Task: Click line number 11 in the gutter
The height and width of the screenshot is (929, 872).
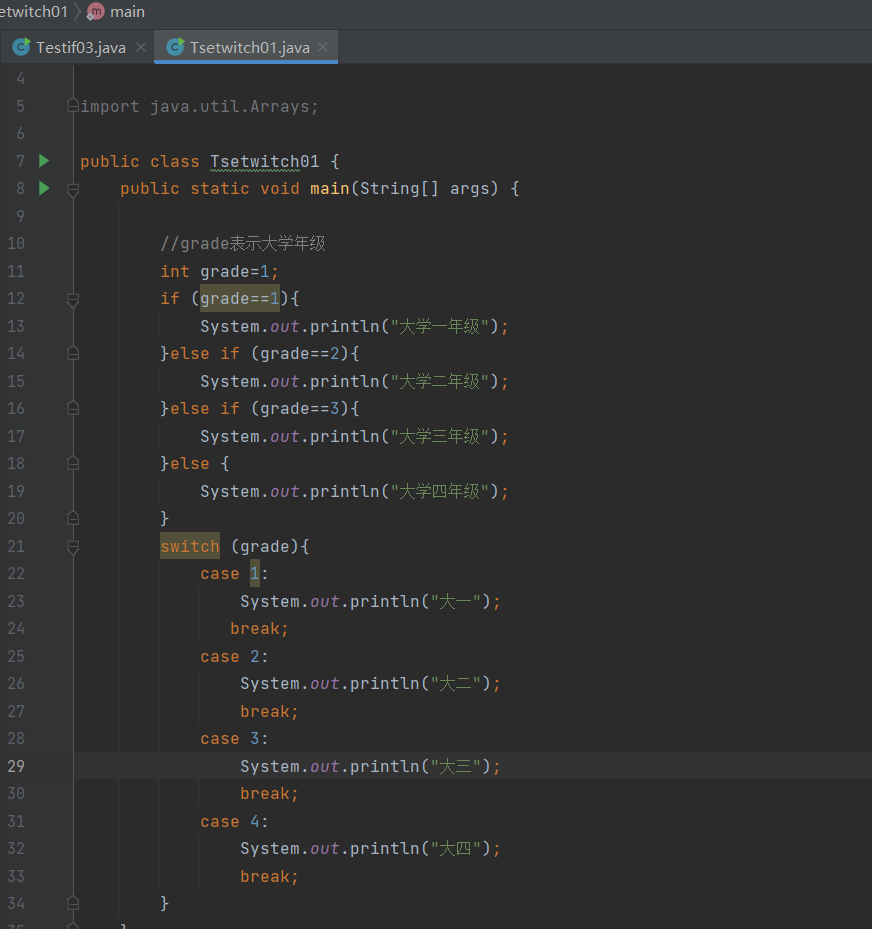Action: 16,271
